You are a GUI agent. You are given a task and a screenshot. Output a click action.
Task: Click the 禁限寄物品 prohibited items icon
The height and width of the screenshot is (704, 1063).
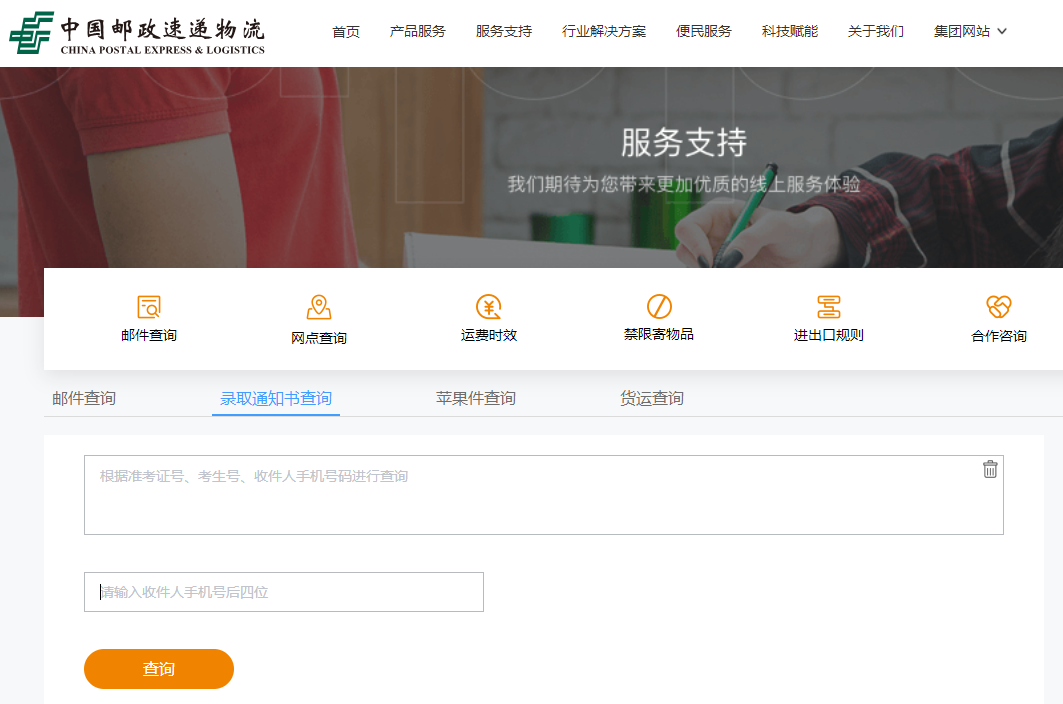(x=659, y=307)
